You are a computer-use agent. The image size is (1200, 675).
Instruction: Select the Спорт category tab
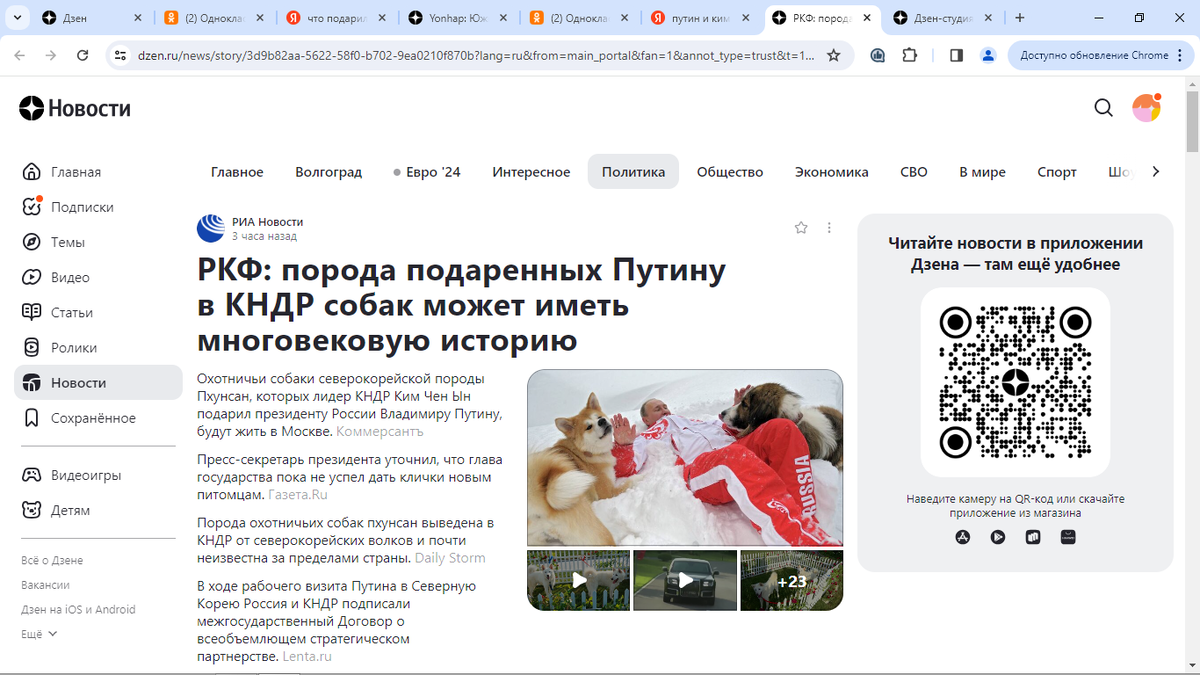(x=1057, y=172)
